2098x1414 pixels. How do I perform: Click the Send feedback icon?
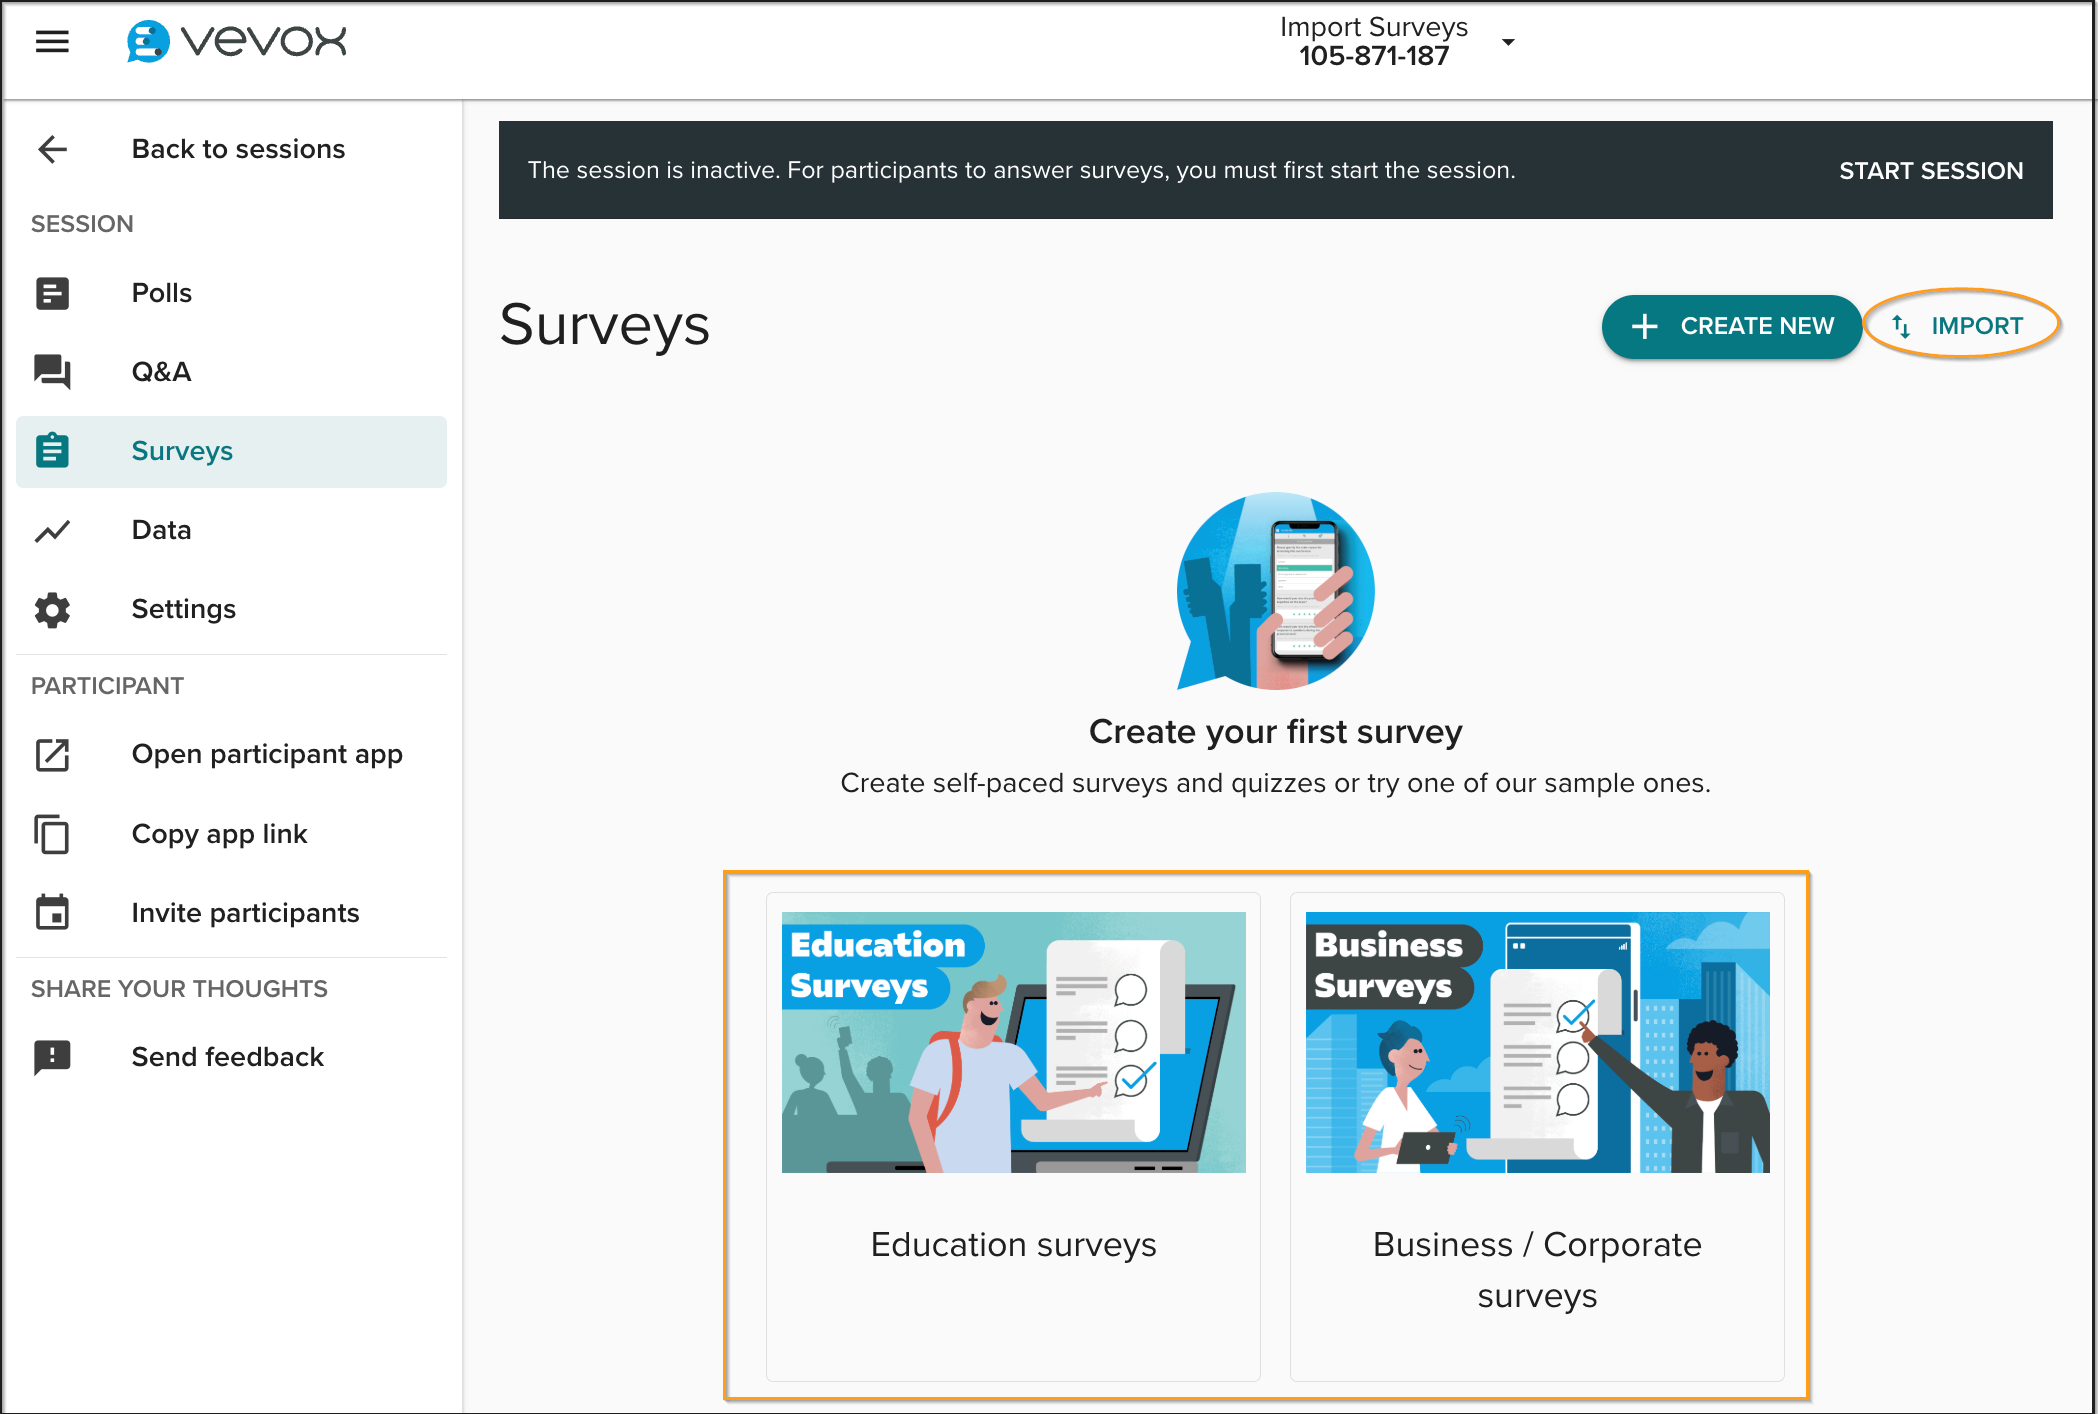(52, 1057)
